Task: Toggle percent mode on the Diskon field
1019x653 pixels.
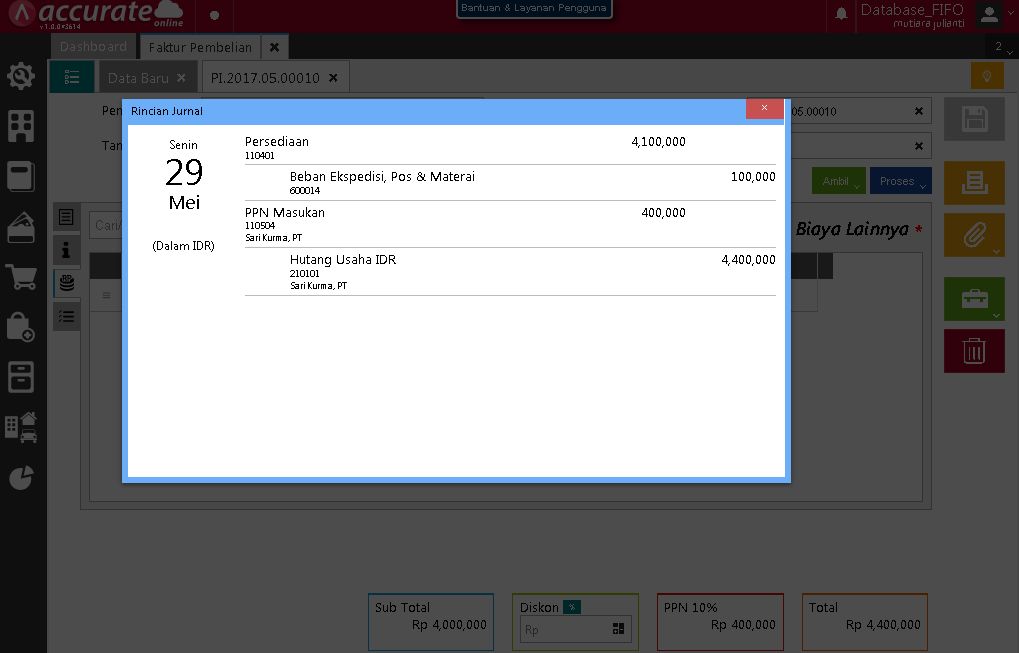Action: (571, 607)
